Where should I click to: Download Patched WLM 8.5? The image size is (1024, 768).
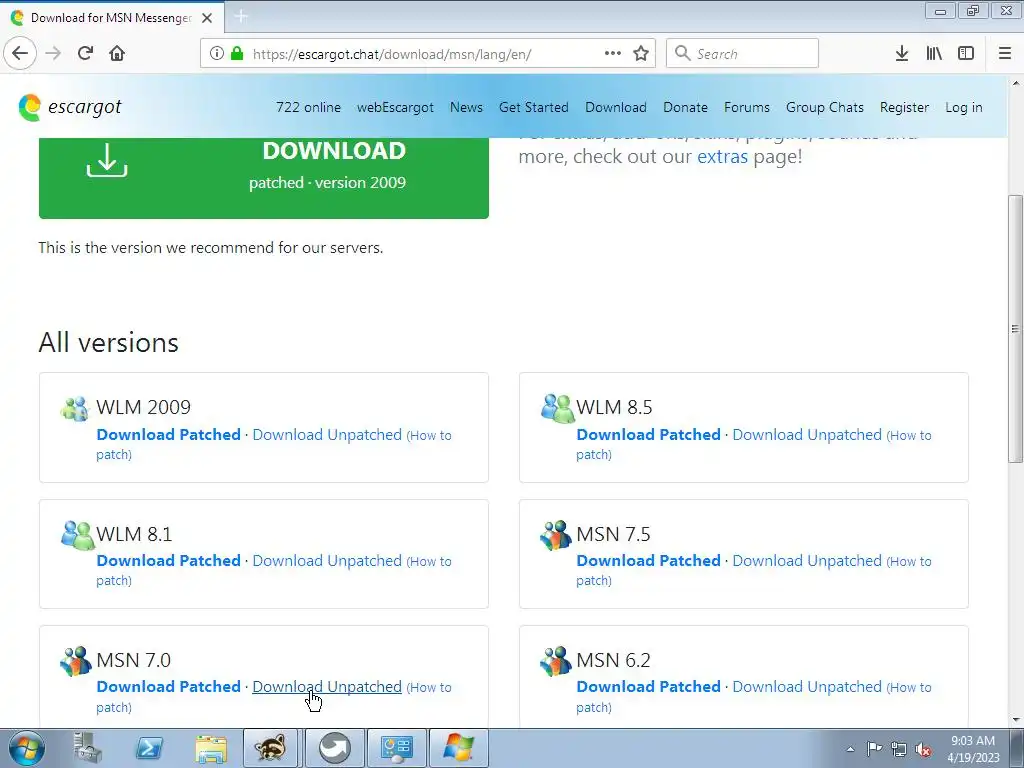point(648,435)
